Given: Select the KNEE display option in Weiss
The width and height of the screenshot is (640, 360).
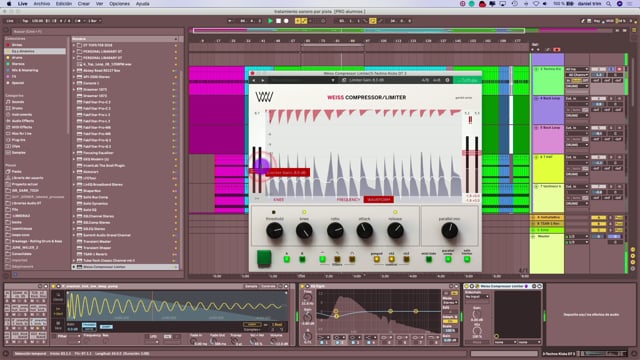Looking at the screenshot, I should 278,200.
